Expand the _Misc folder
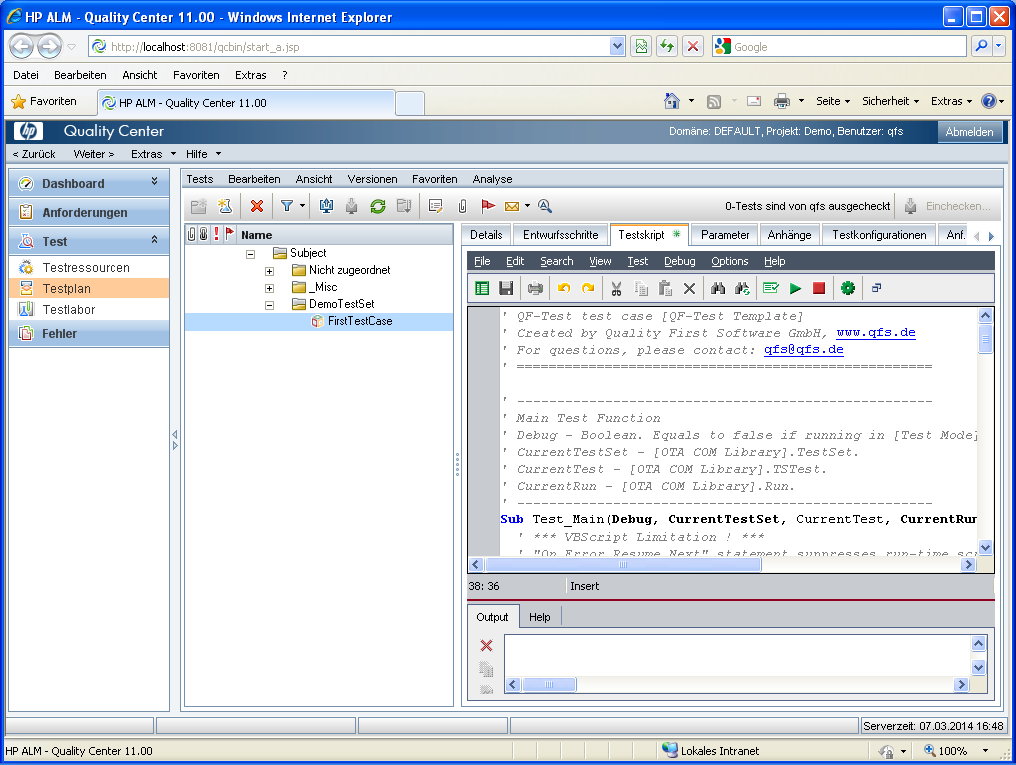Image resolution: width=1016 pixels, height=765 pixels. point(270,288)
